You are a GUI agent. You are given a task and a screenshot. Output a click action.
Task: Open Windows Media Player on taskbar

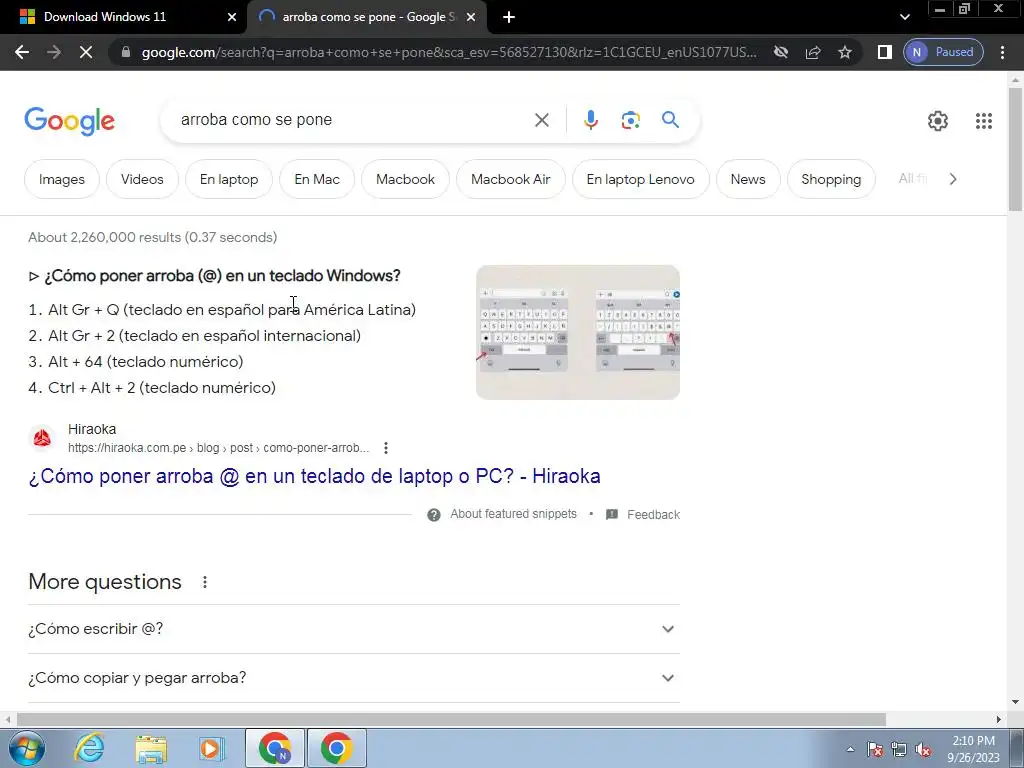tap(212, 748)
